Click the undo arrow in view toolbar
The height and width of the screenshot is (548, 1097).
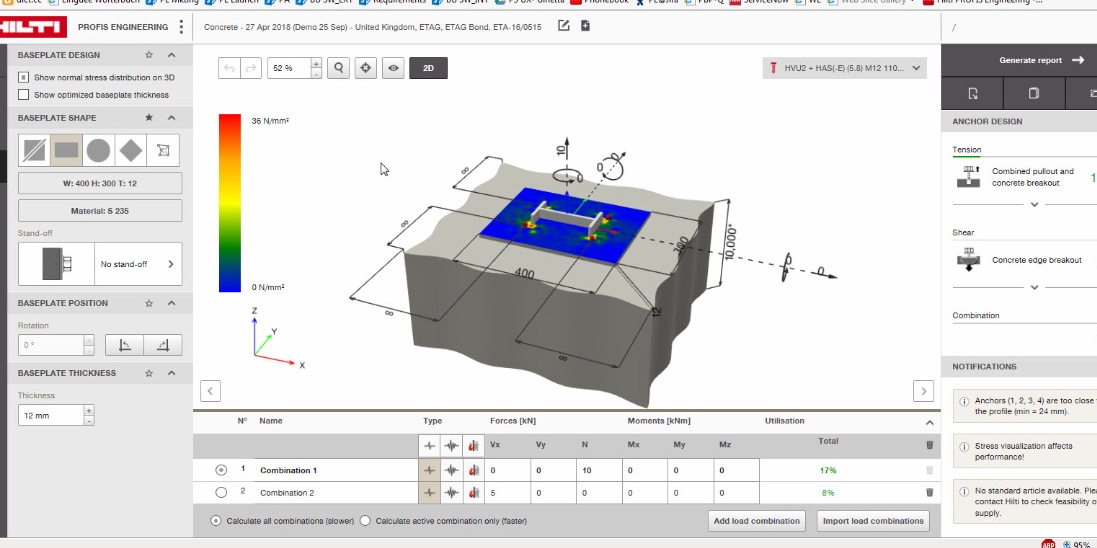pyautogui.click(x=229, y=68)
